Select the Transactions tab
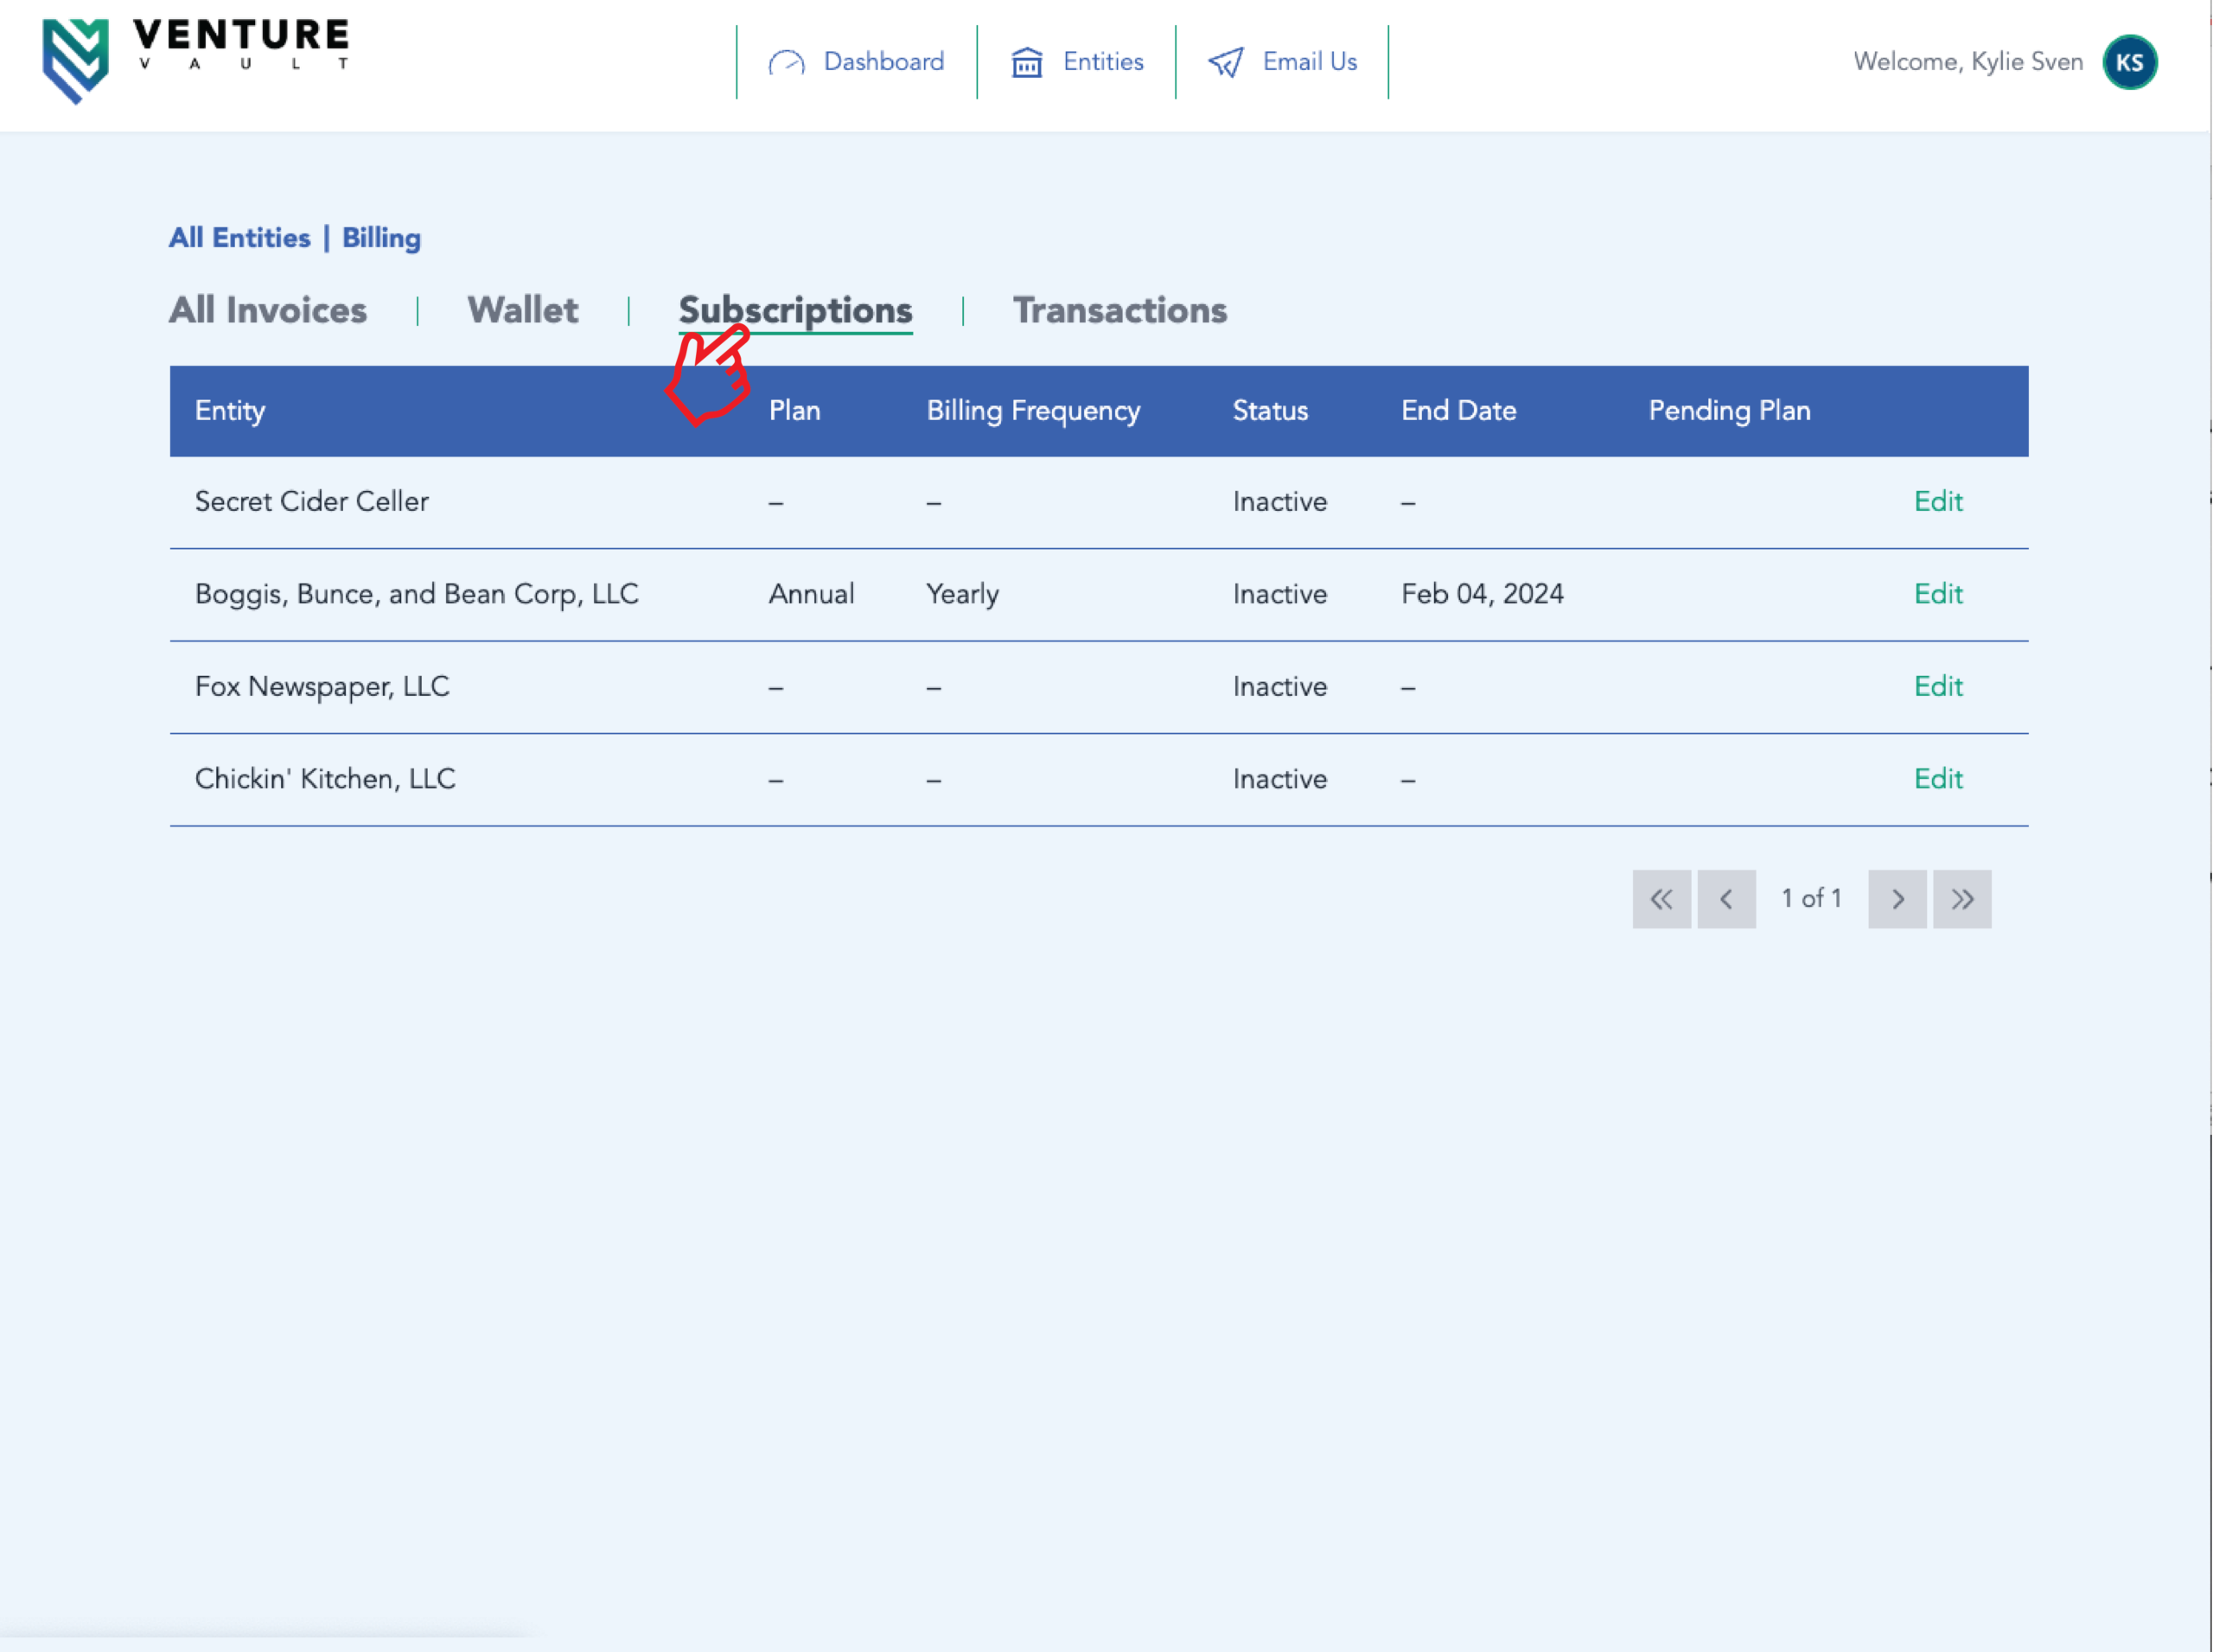This screenshot has height=1652, width=2213. pos(1119,310)
